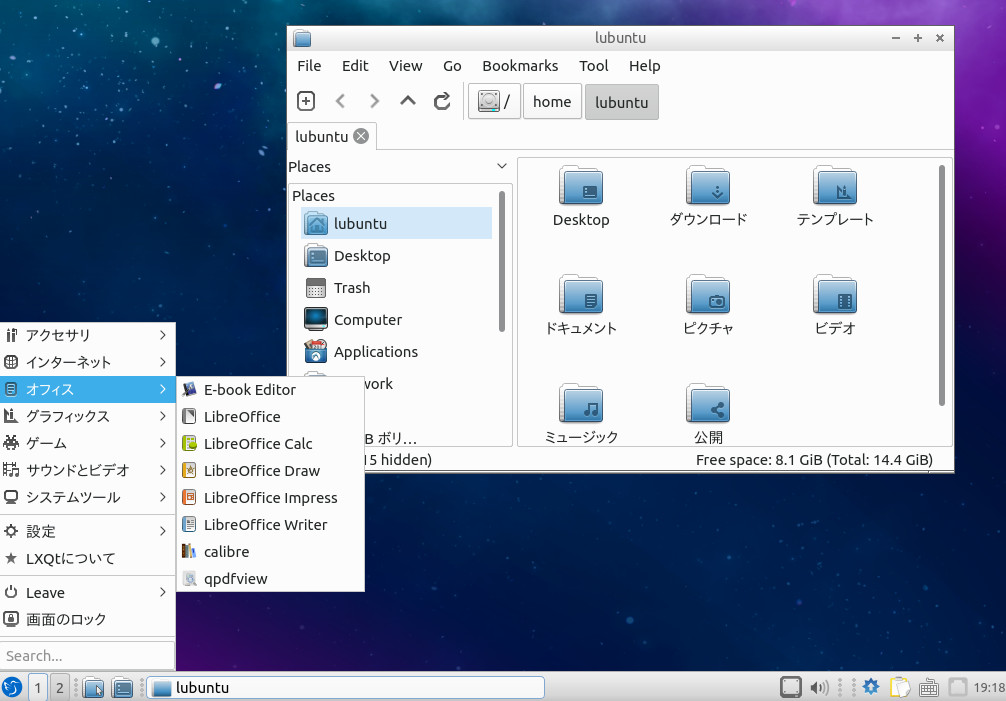Select Applications in Places sidebar
The image size is (1006, 701).
click(x=396, y=351)
